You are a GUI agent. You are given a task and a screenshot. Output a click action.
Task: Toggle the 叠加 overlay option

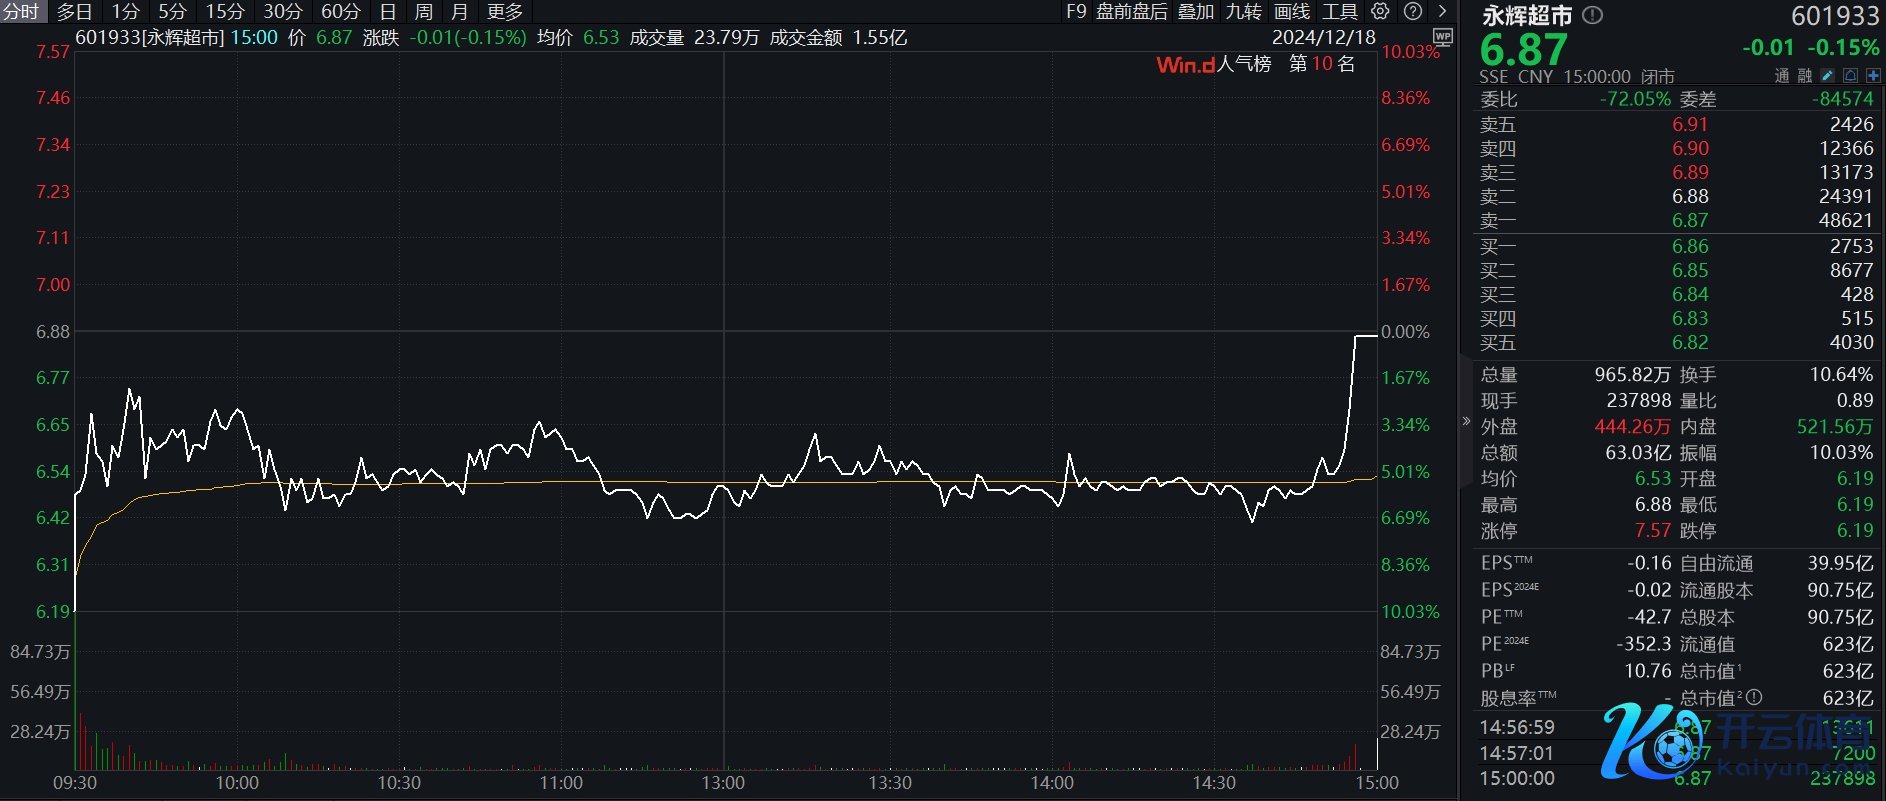[1195, 11]
